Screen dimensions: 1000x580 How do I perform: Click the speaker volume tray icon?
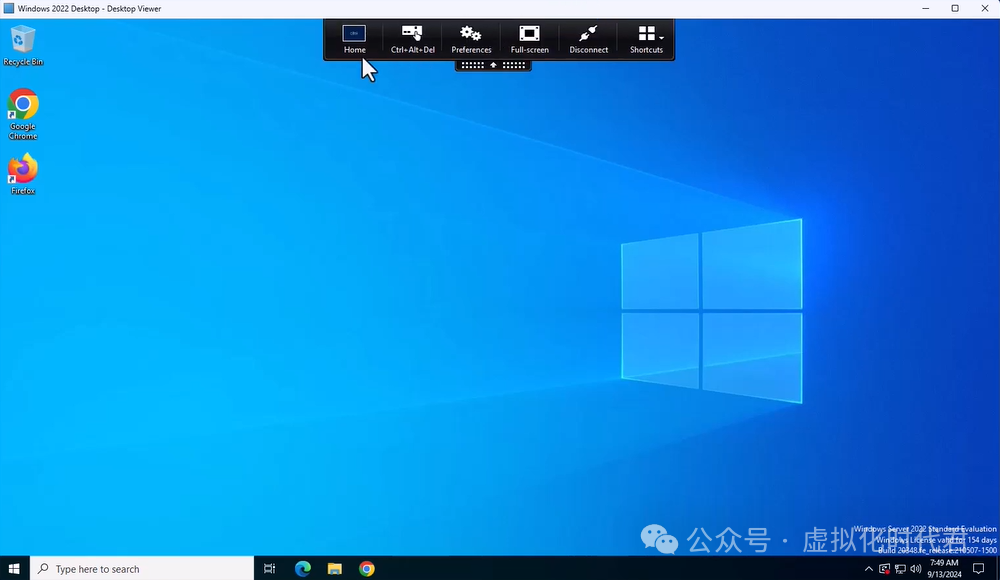tap(916, 569)
